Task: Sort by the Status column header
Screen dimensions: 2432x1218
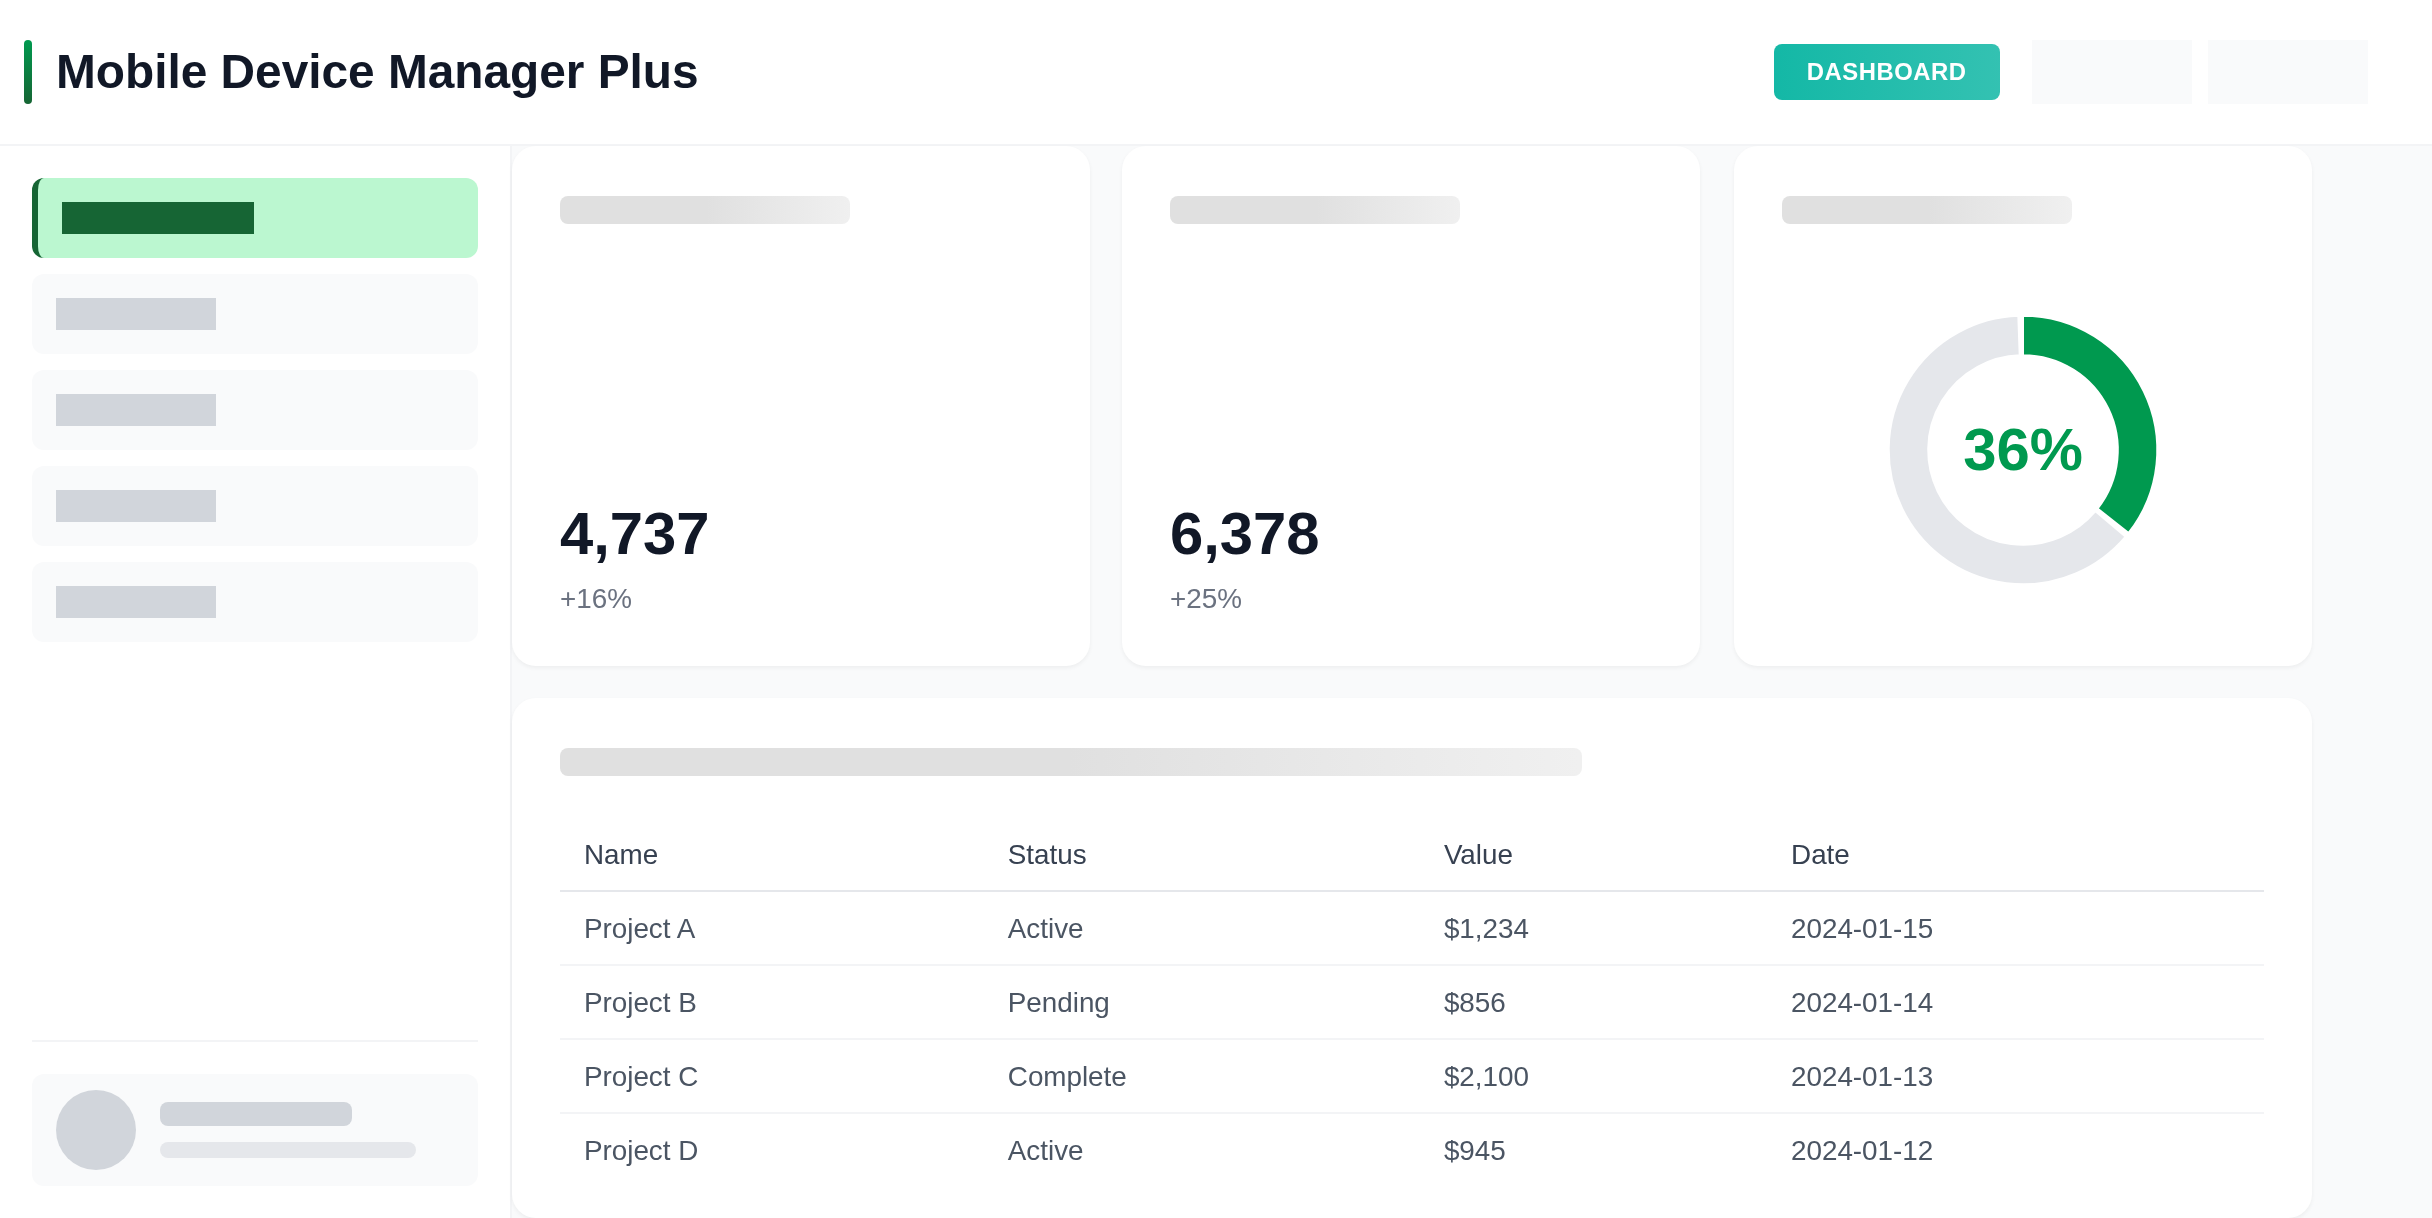Action: click(1046, 855)
